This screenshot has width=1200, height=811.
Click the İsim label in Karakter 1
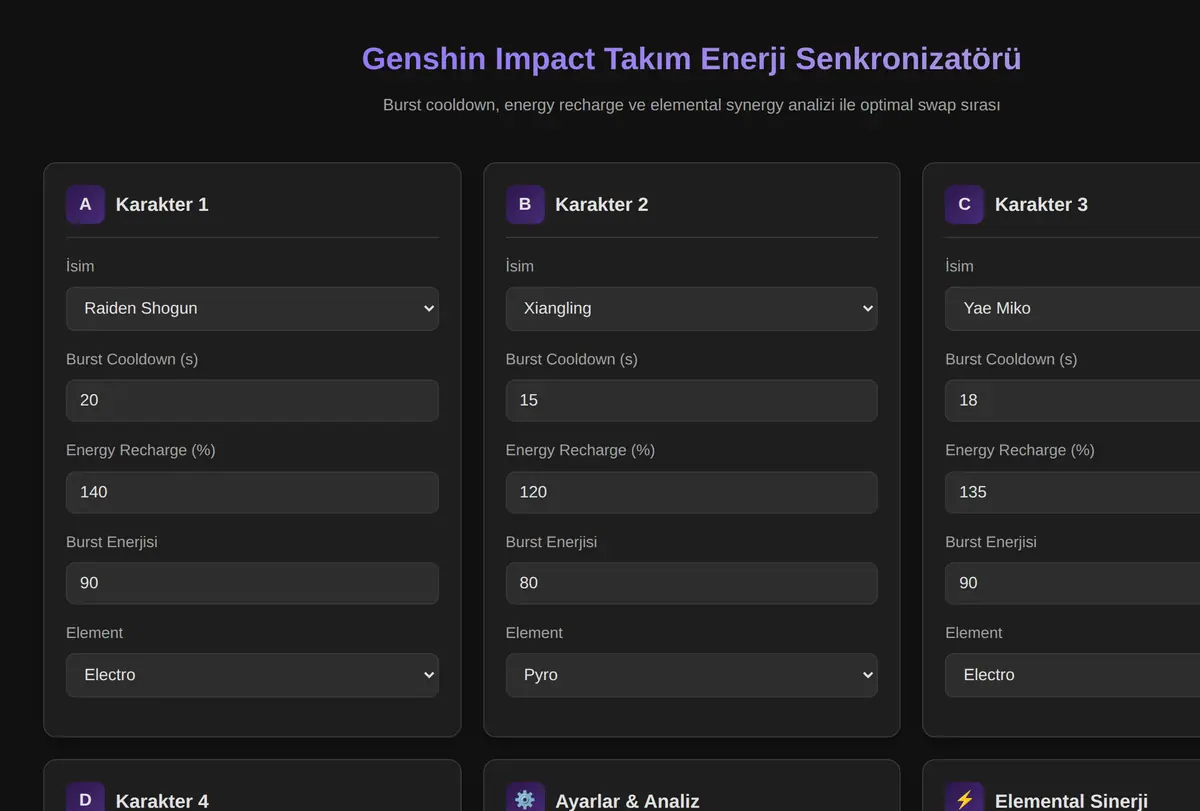(80, 266)
